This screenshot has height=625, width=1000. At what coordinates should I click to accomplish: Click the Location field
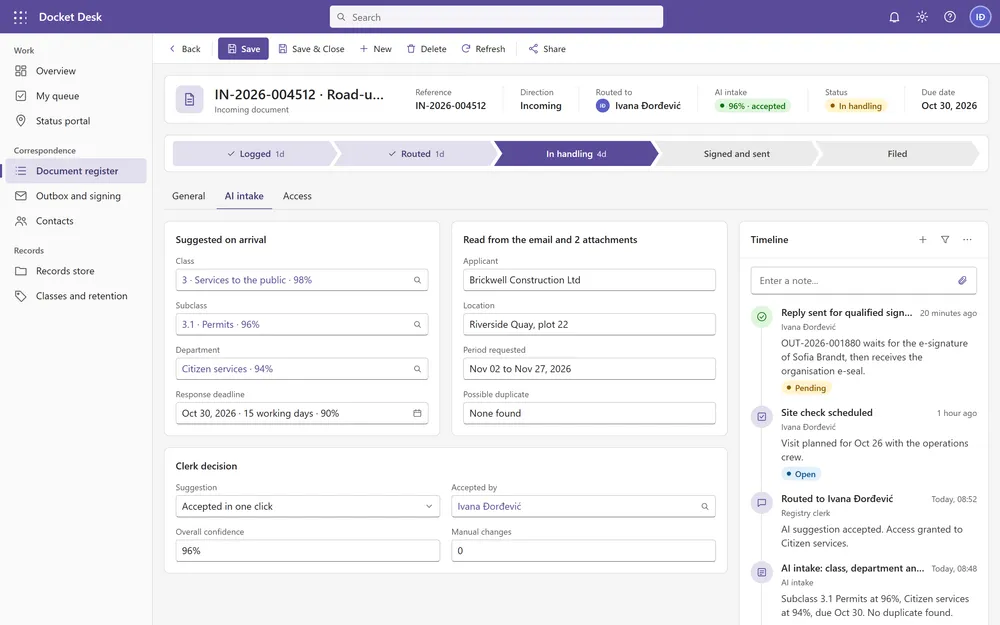[x=589, y=325]
